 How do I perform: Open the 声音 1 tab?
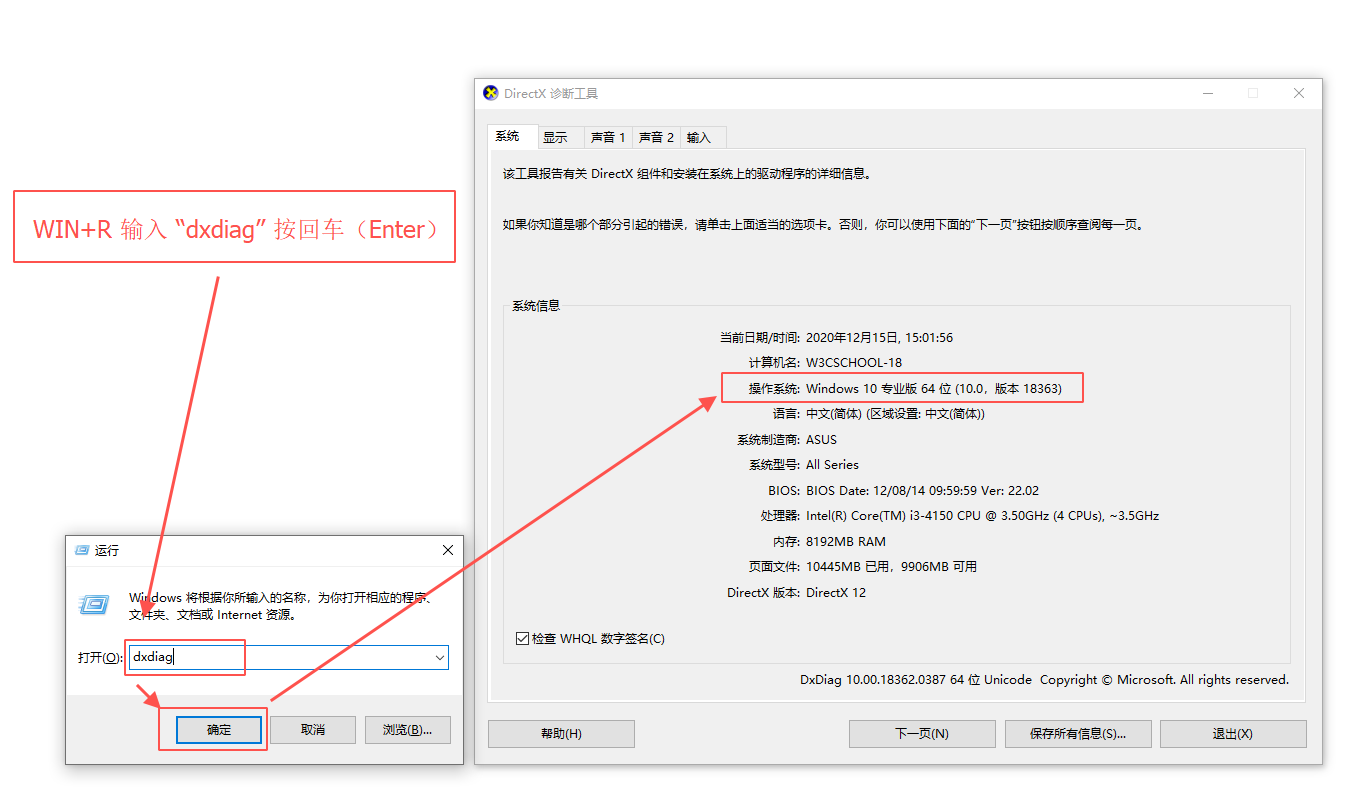pos(608,137)
